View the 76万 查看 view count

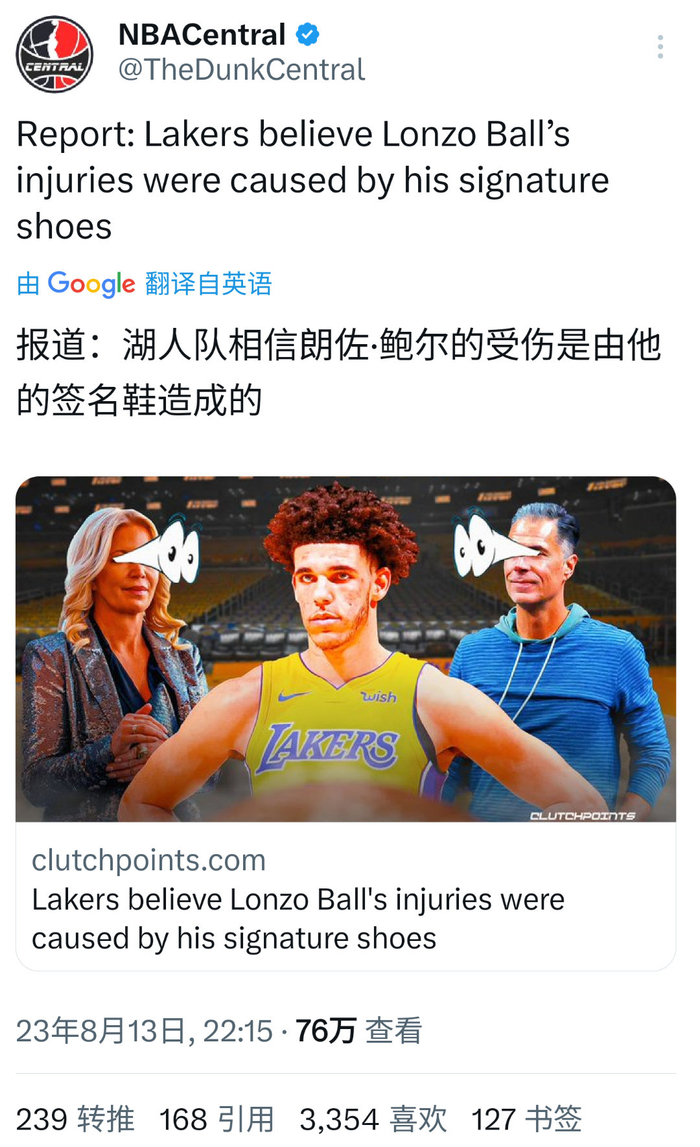(x=358, y=1031)
